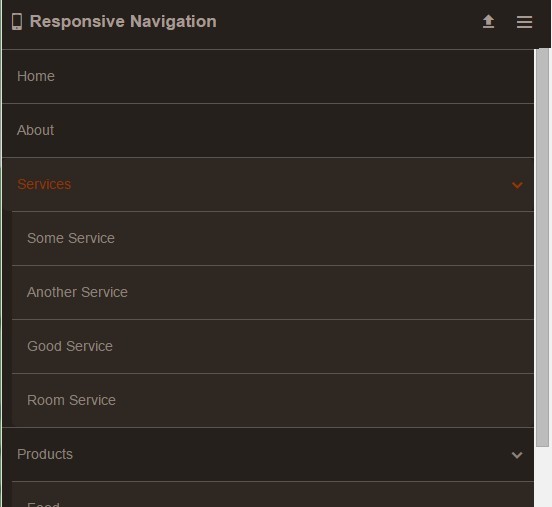The width and height of the screenshot is (552, 507).
Task: Select the Products menu item
Action: [x=268, y=455]
